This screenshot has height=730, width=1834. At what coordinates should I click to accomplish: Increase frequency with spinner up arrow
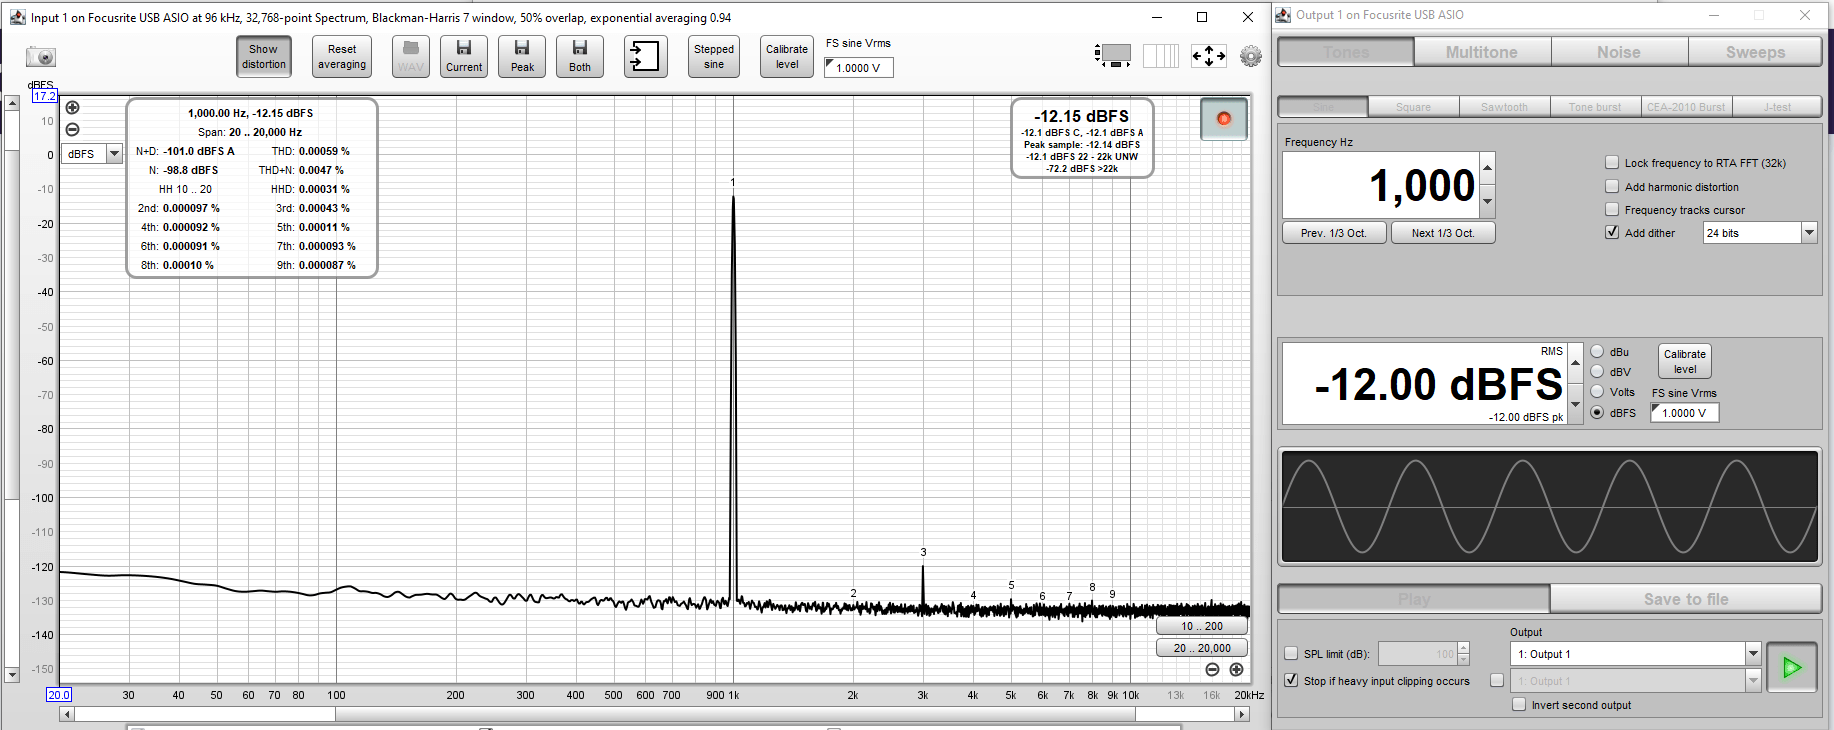[1488, 168]
